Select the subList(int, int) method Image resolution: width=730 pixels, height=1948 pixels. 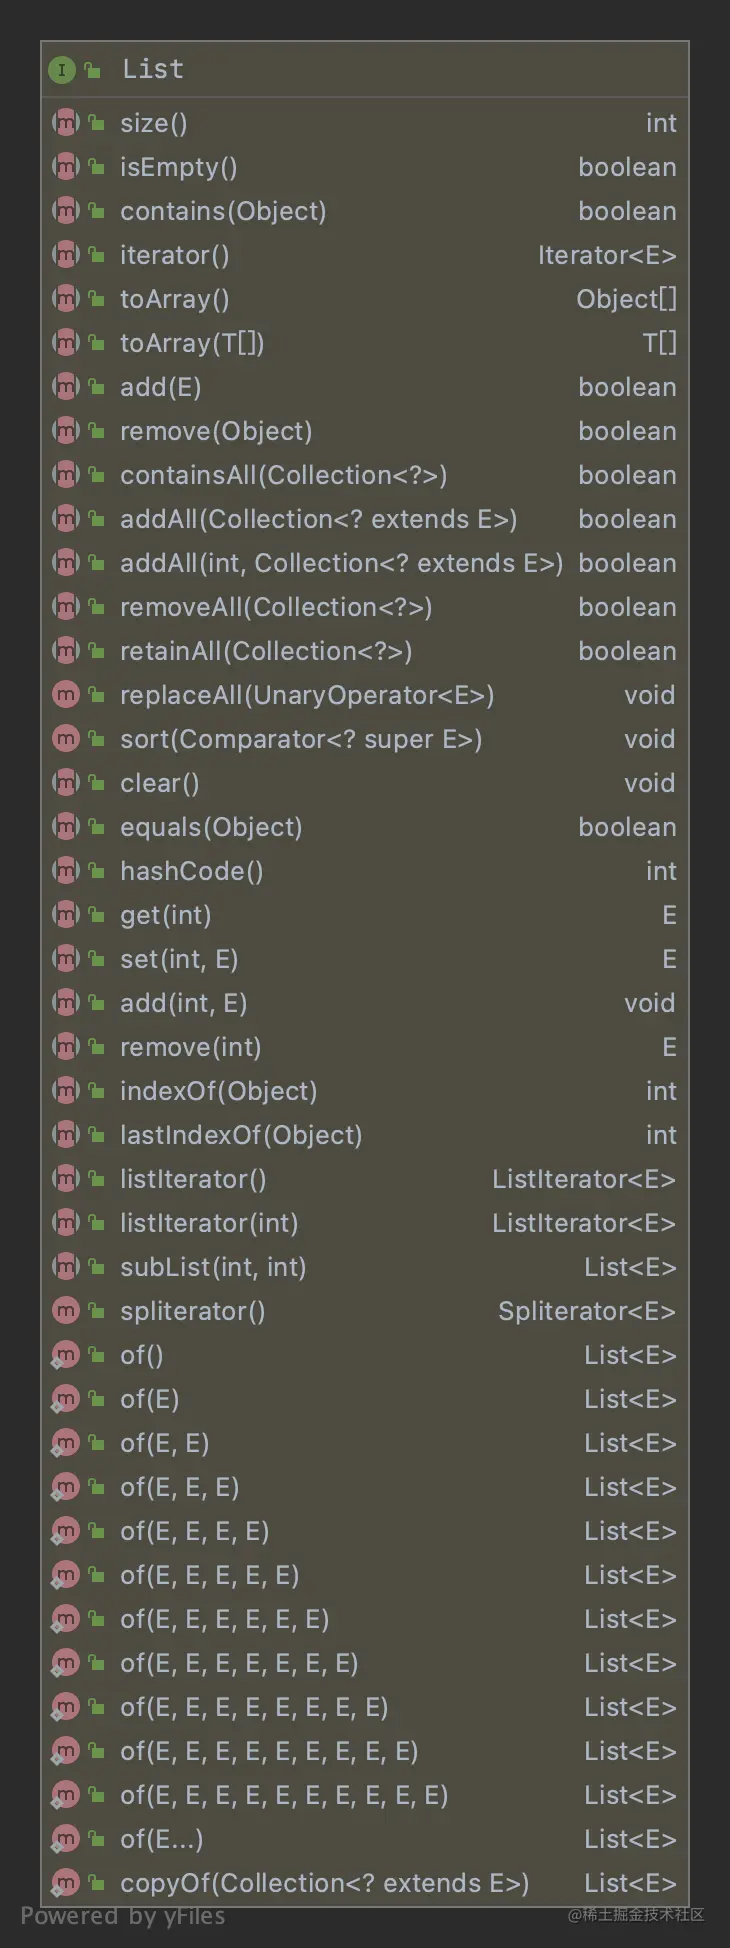coord(213,1267)
